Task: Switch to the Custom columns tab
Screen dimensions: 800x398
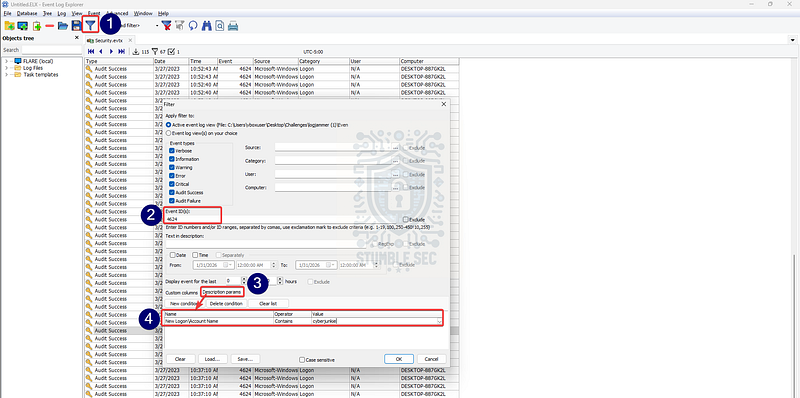Action: [x=182, y=292]
